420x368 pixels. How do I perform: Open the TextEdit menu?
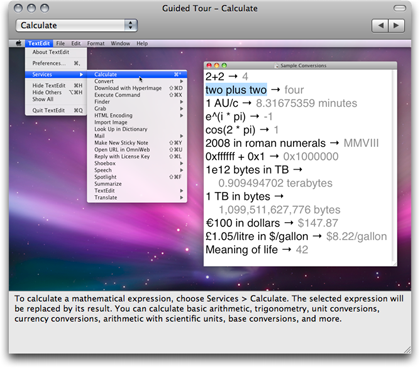point(39,43)
